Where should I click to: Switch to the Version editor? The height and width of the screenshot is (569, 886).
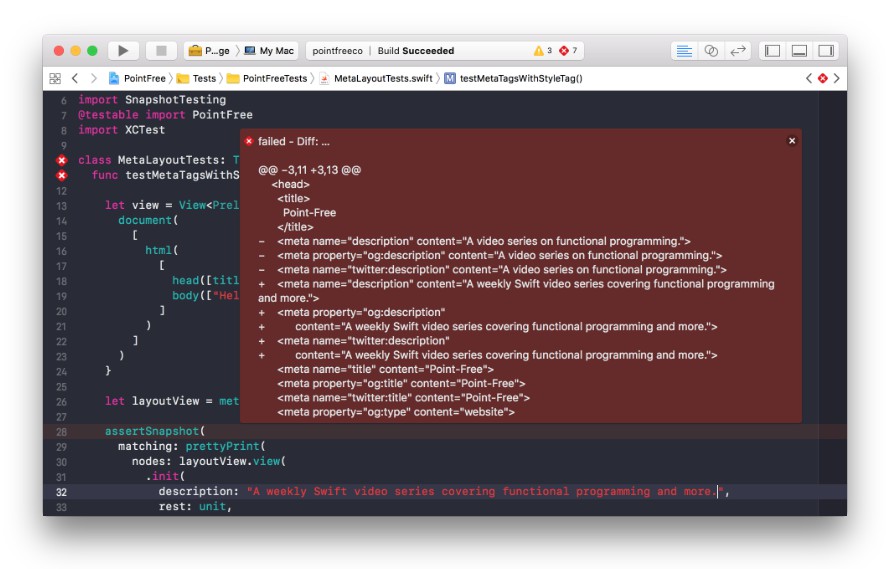pyautogui.click(x=738, y=50)
